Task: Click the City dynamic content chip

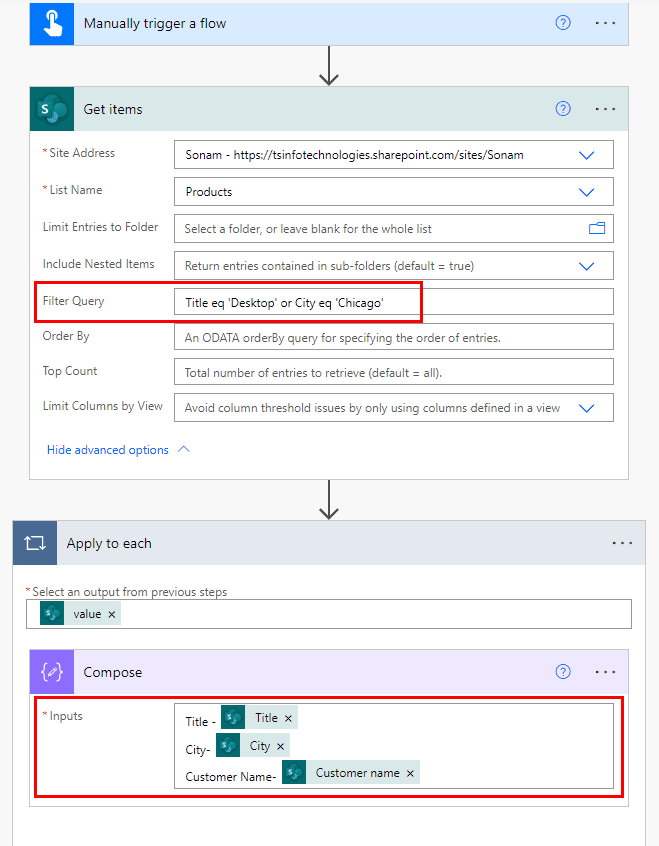Action: pos(253,746)
